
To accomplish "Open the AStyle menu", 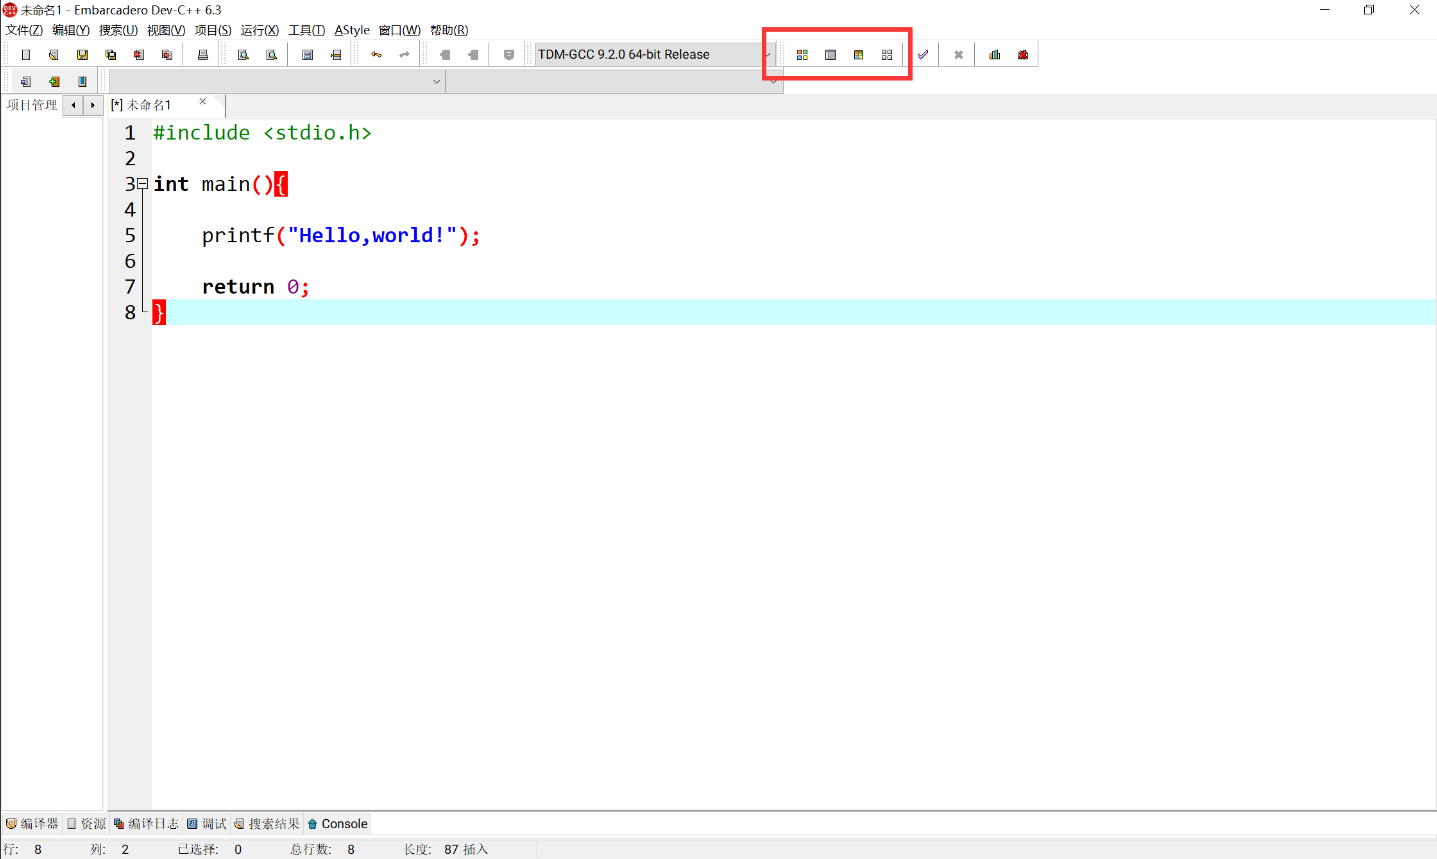I will 352,30.
